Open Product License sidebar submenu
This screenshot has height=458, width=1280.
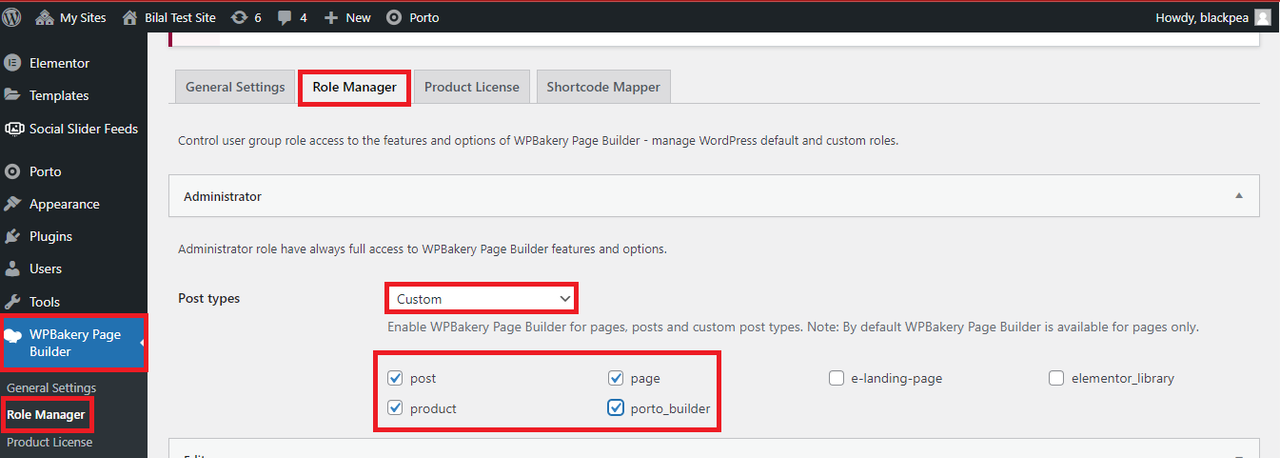[x=49, y=442]
